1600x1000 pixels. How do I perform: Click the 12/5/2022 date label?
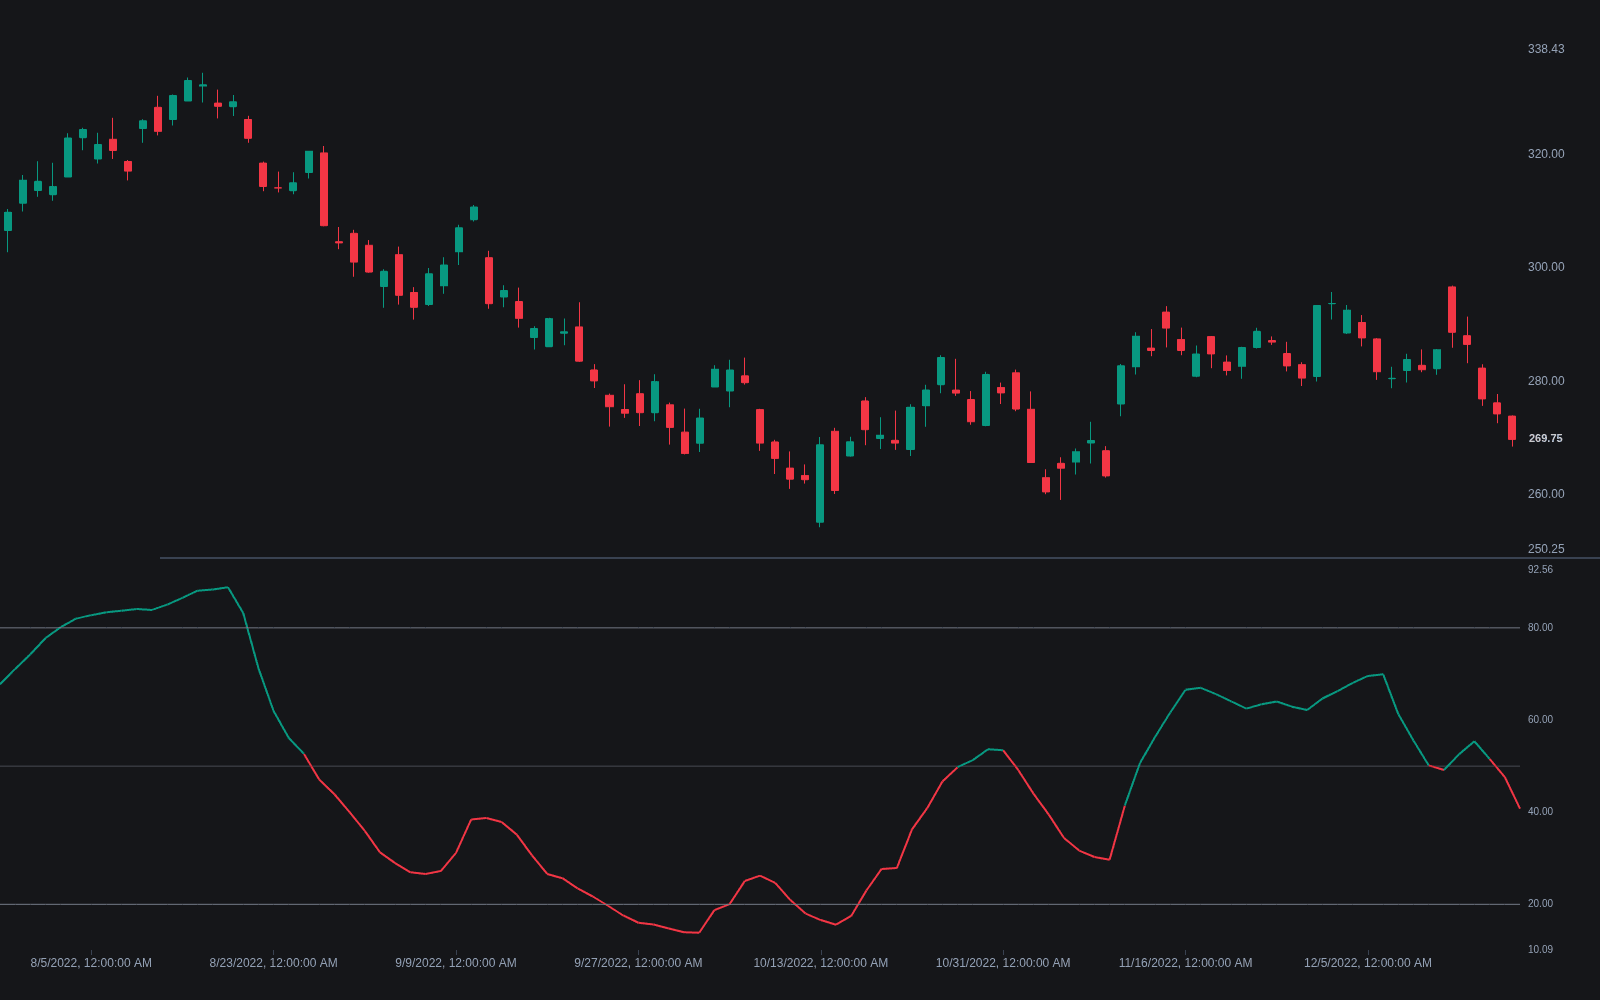(x=1368, y=963)
